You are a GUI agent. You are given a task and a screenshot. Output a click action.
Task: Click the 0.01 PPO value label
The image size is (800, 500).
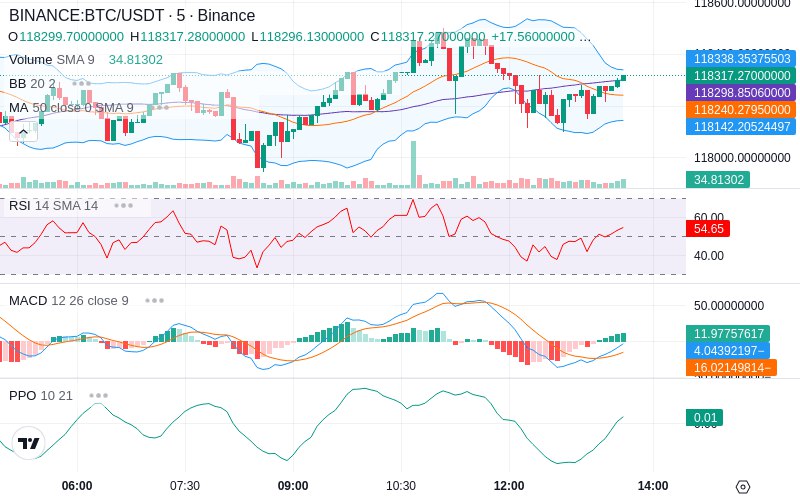coord(705,418)
